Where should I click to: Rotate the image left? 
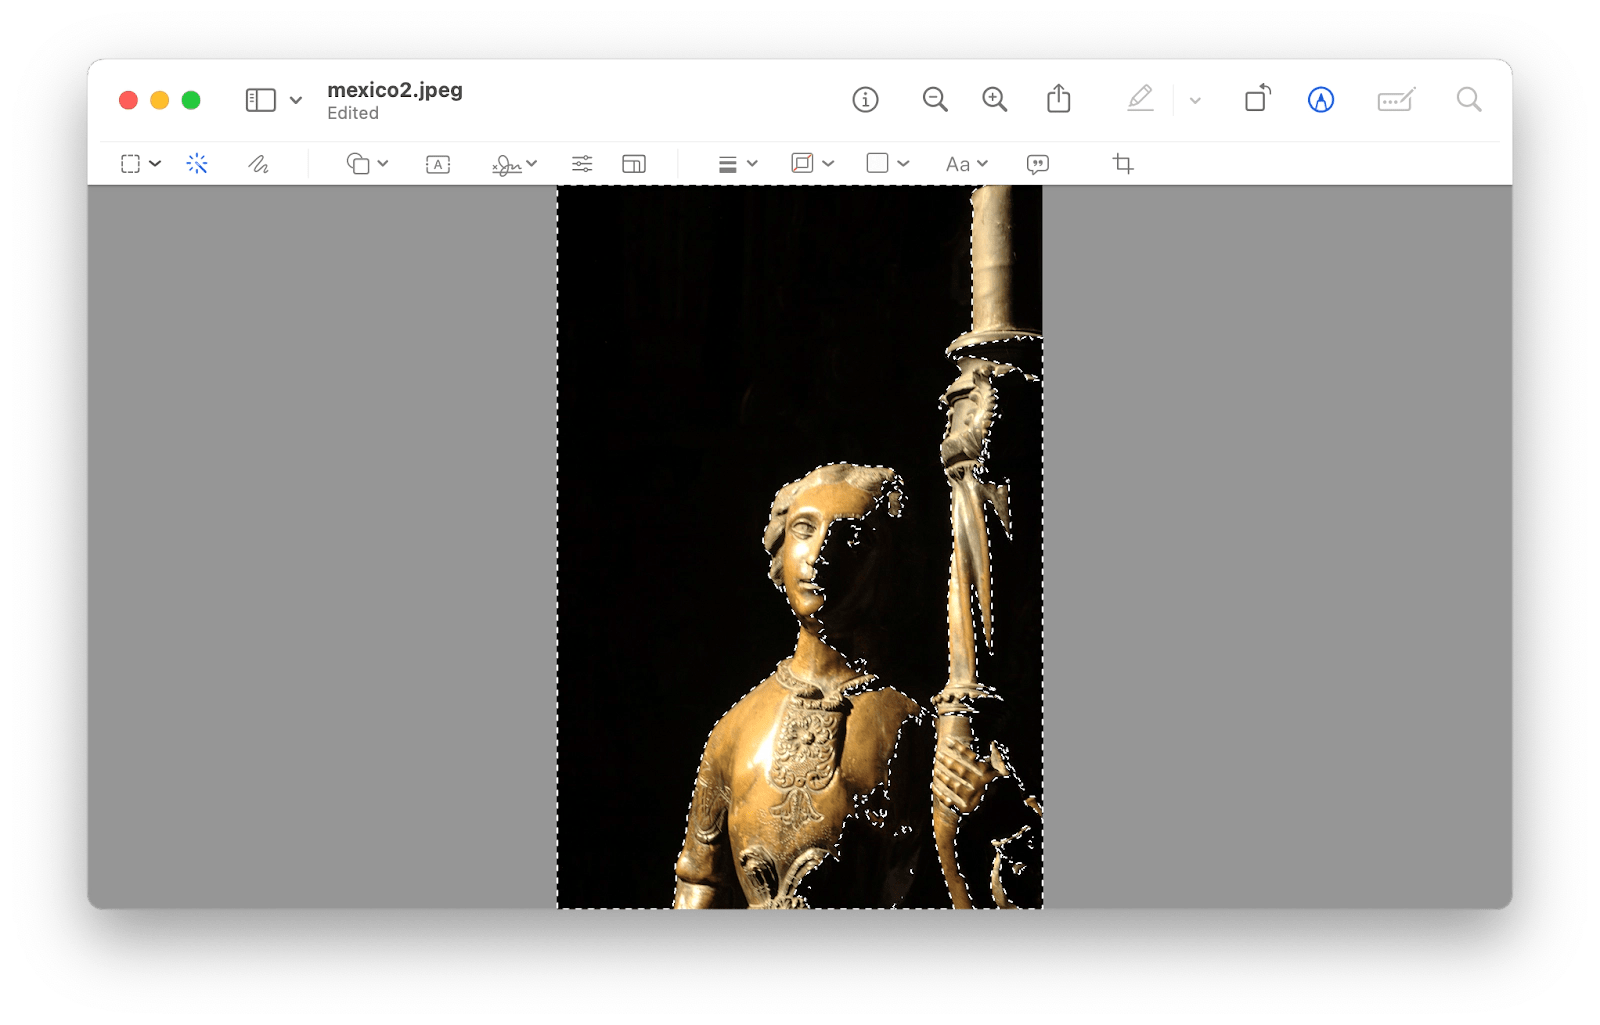coord(1256,99)
